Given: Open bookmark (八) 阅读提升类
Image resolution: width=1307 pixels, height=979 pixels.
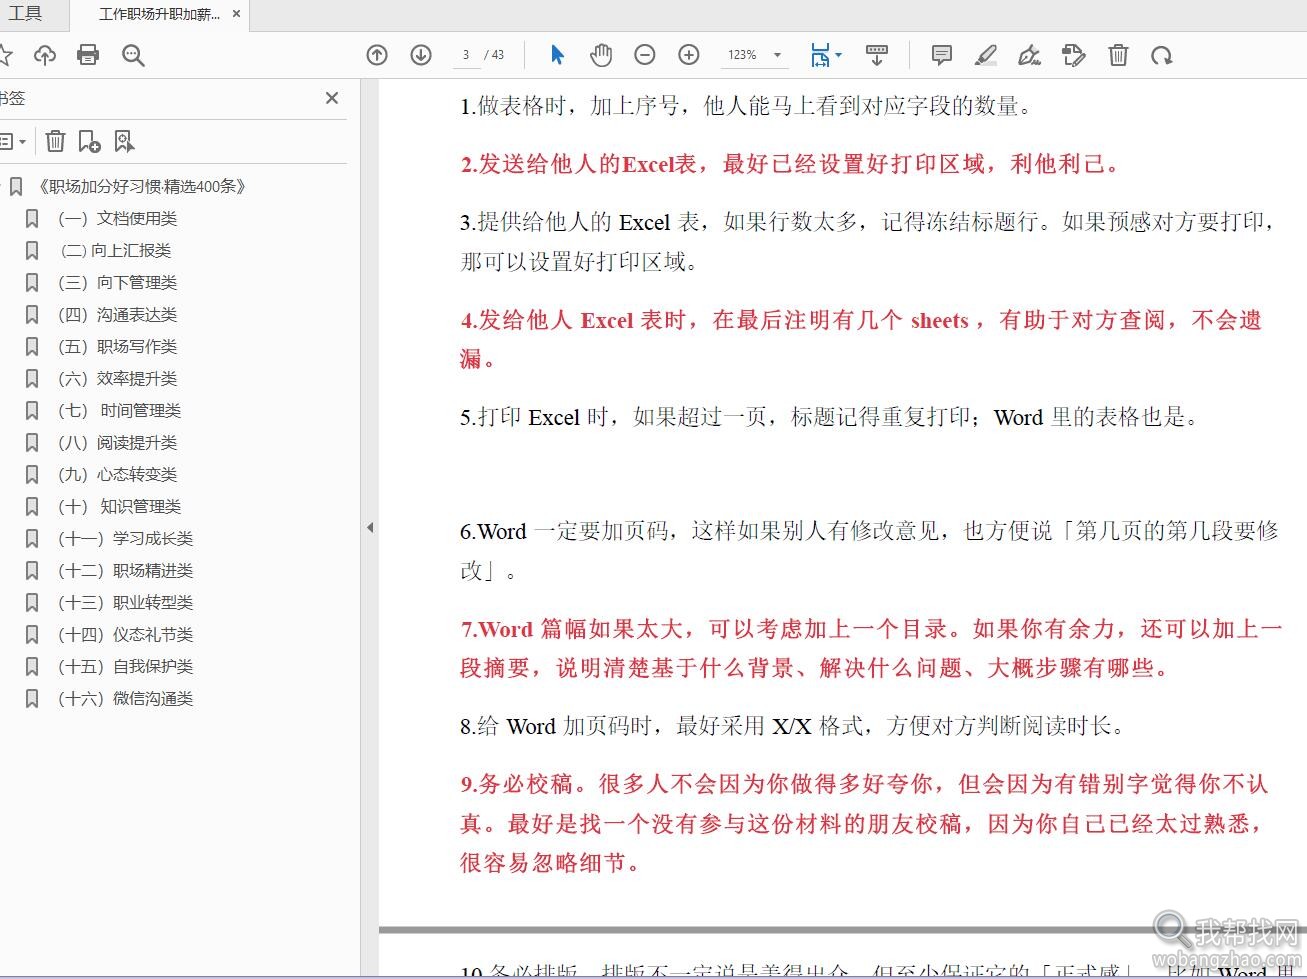Looking at the screenshot, I should pyautogui.click(x=117, y=442).
